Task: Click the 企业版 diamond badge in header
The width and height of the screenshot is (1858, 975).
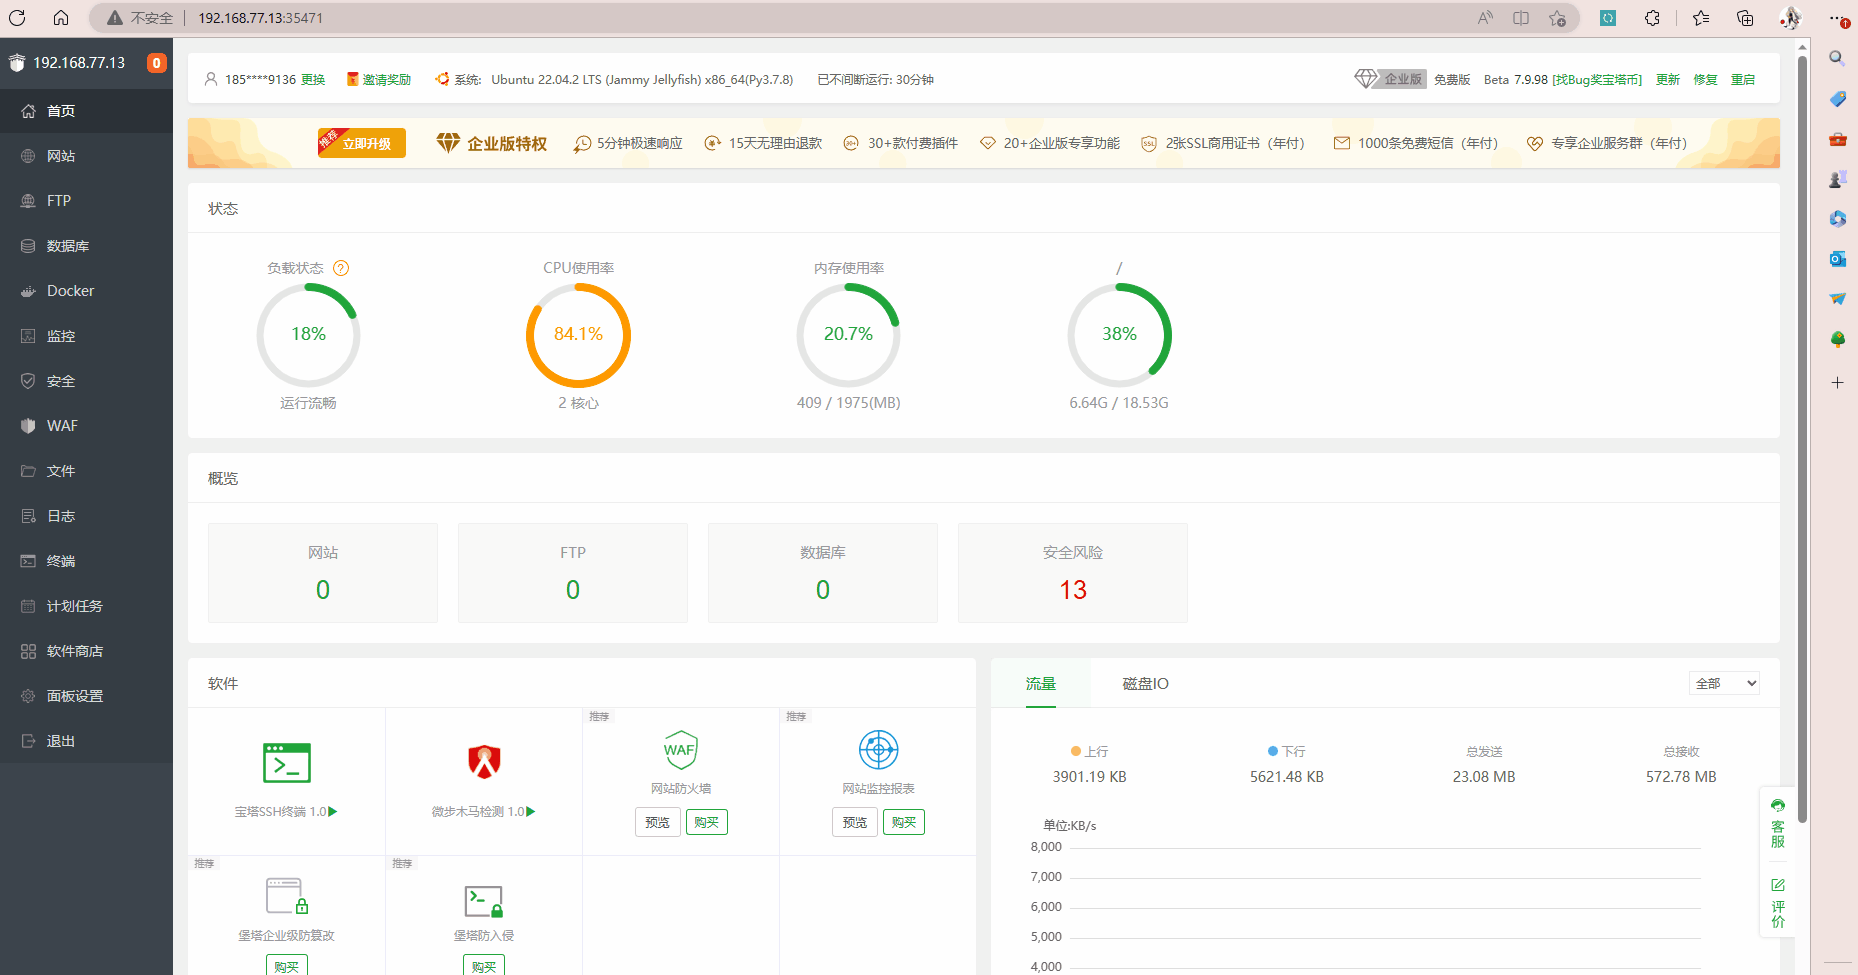Action: pos(1389,79)
